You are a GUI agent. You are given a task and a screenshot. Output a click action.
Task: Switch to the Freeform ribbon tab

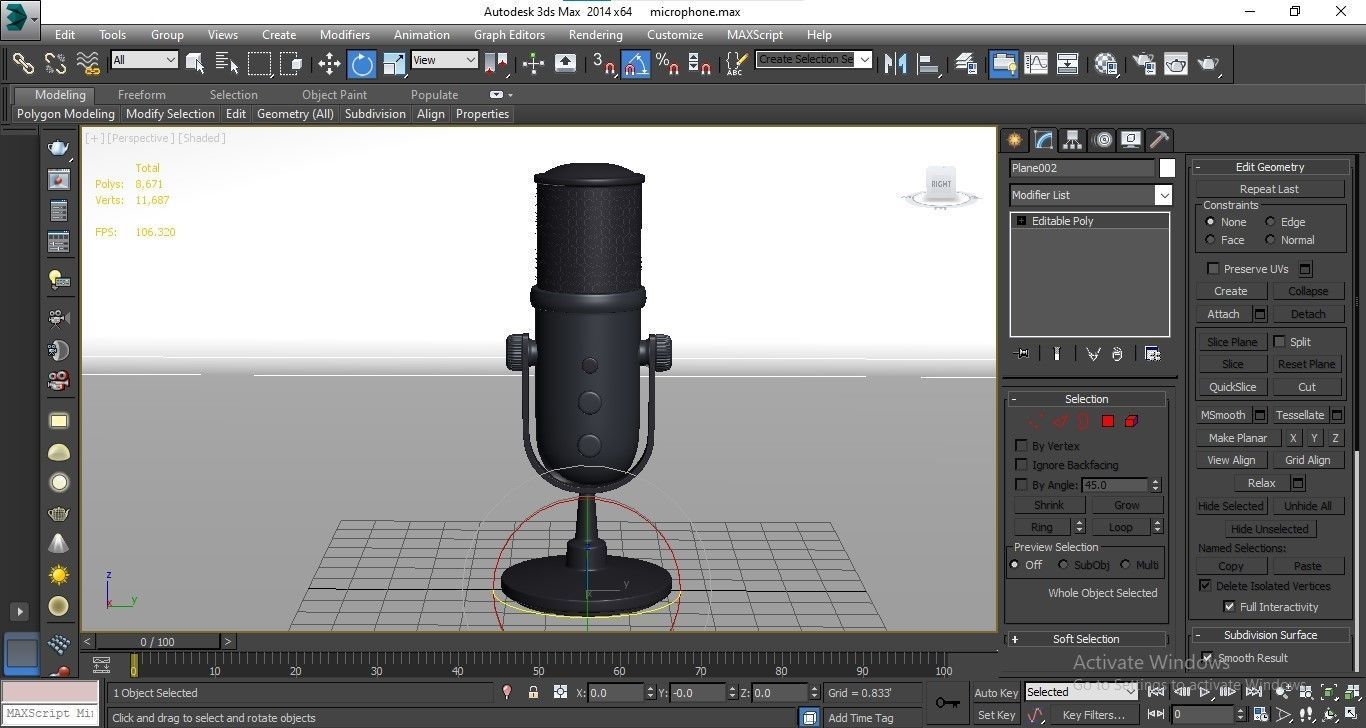[x=142, y=95]
